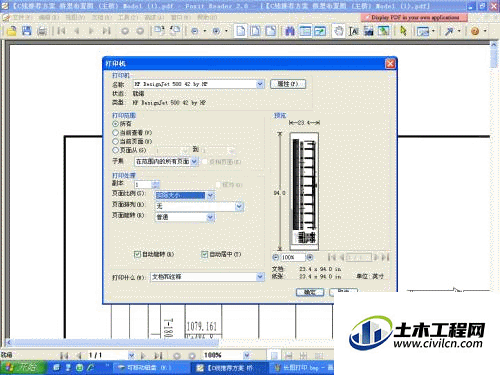Open zoom-in toolbar dropdown arrow
The width and height of the screenshot is (500, 375).
(226, 31)
